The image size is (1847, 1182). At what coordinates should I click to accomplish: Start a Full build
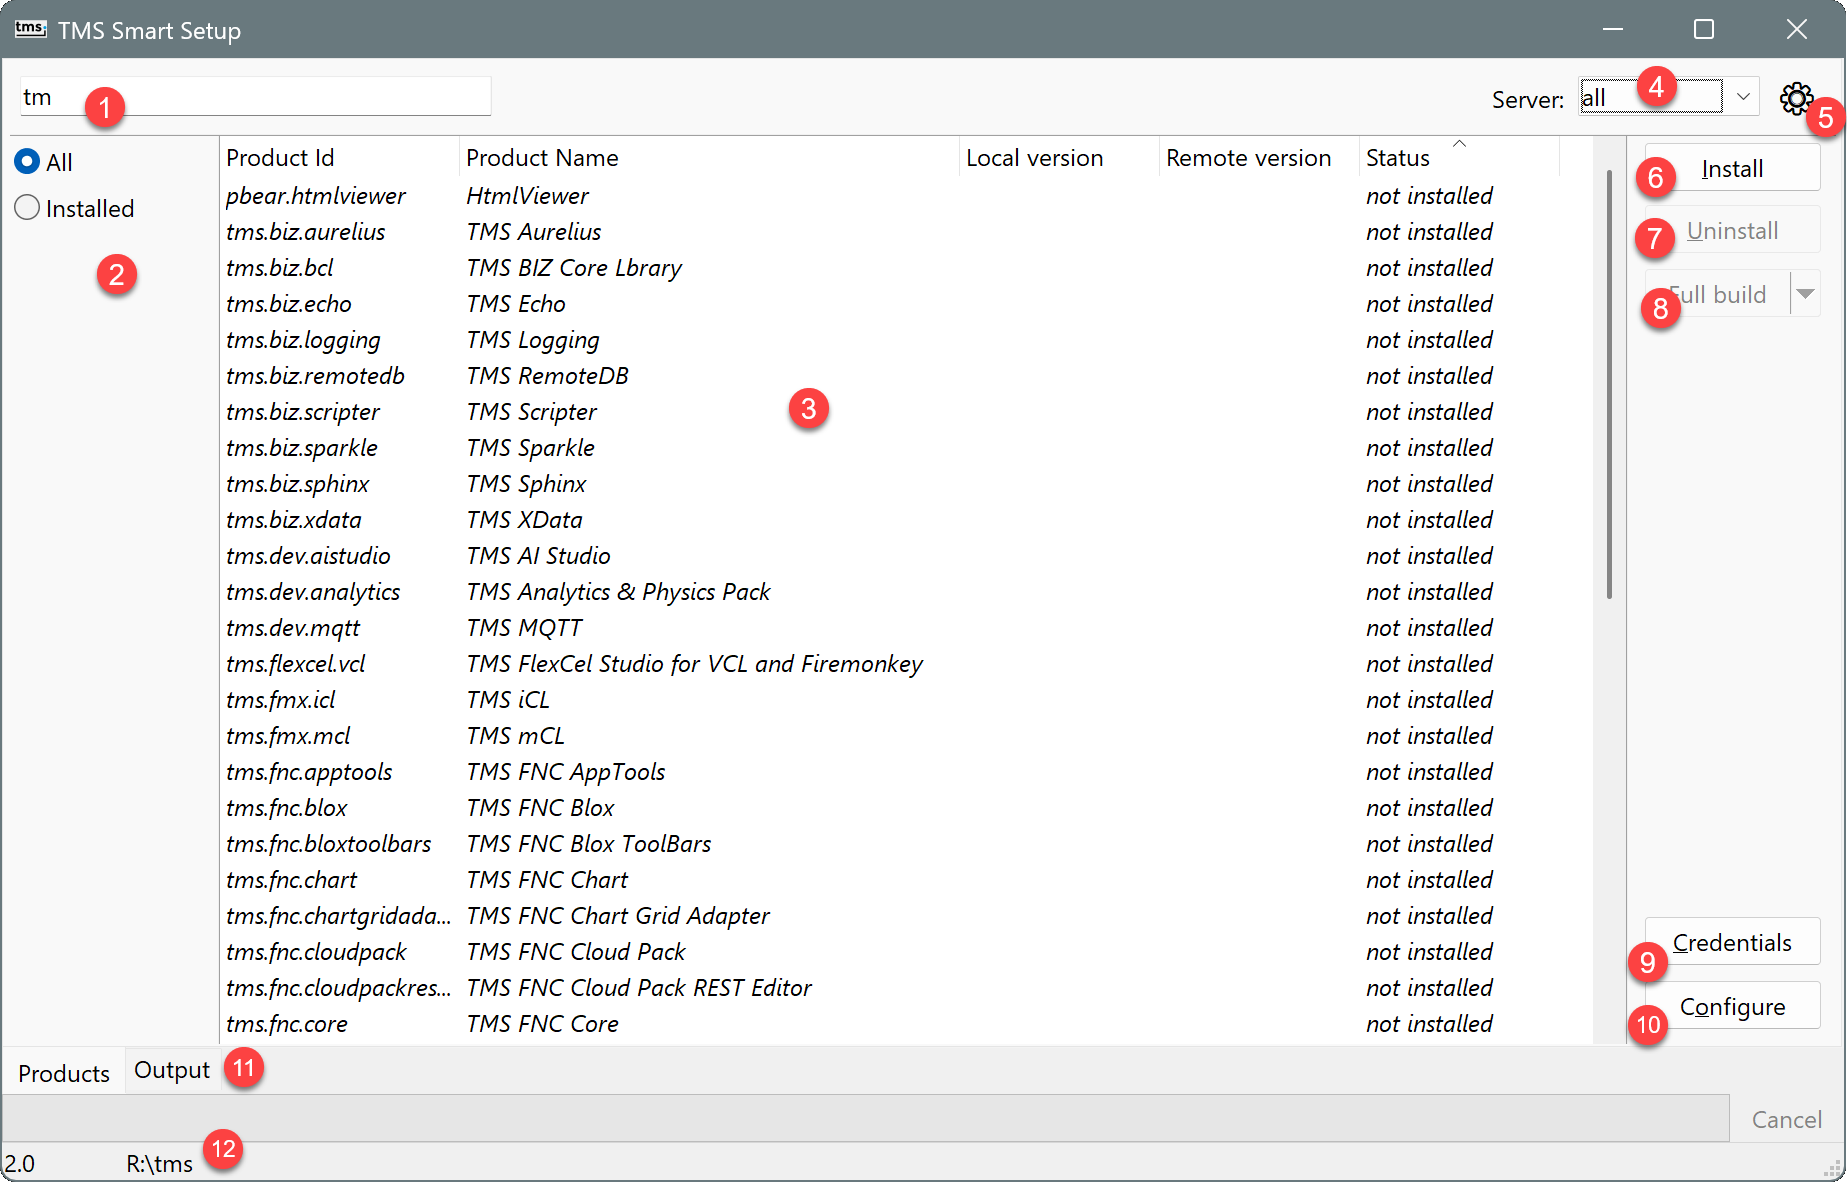tap(1718, 293)
